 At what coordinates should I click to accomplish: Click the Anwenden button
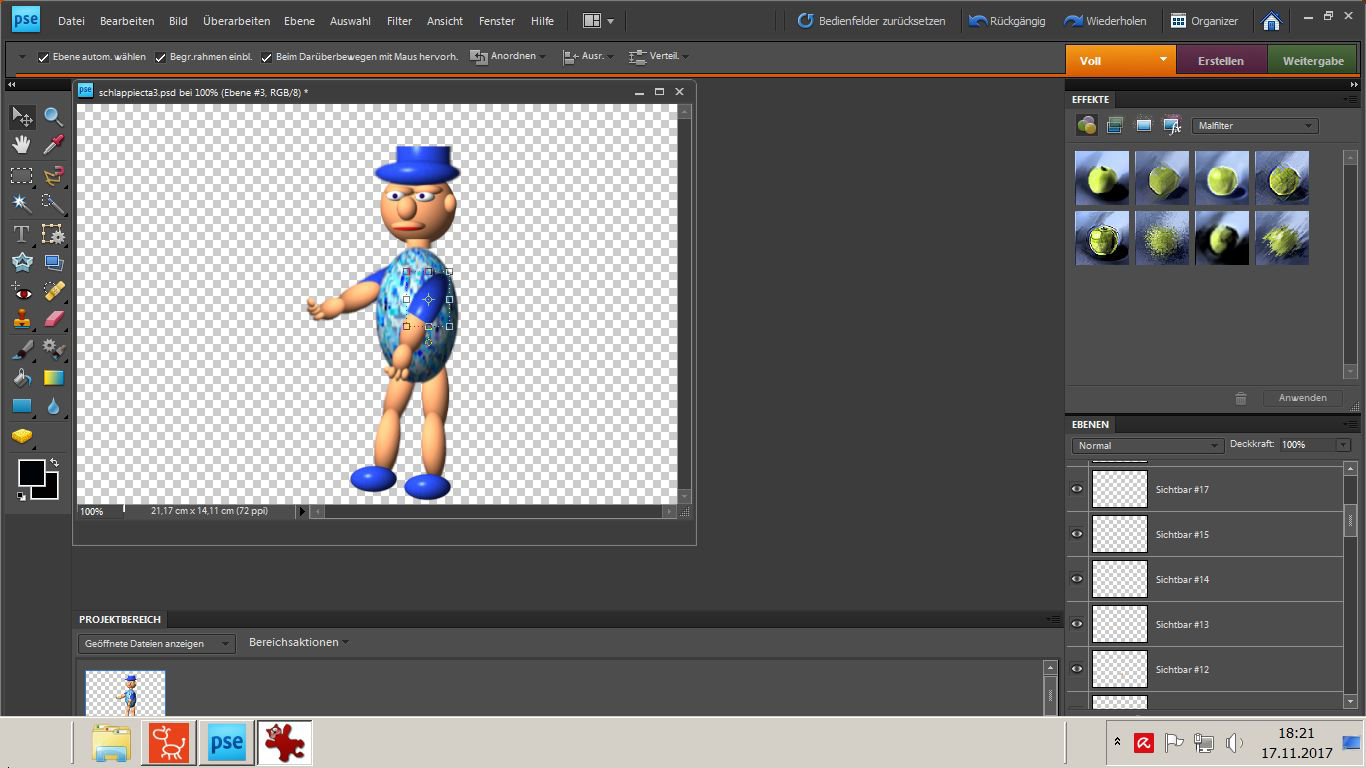[1302, 398]
